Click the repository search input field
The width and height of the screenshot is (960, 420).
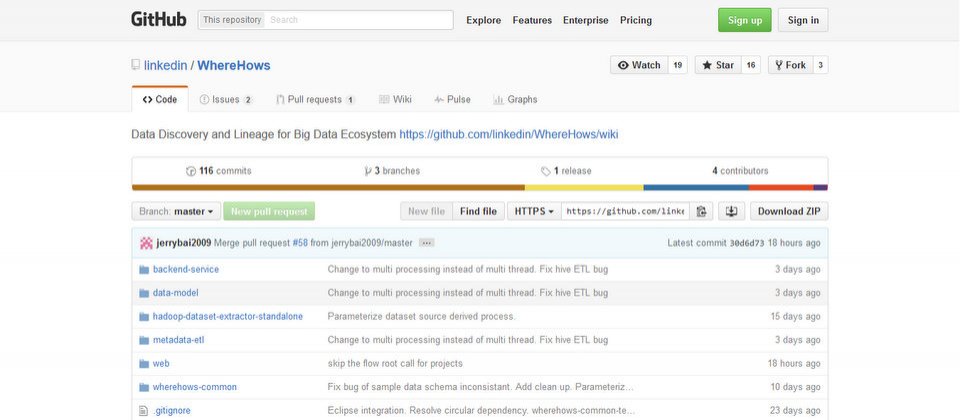(359, 20)
